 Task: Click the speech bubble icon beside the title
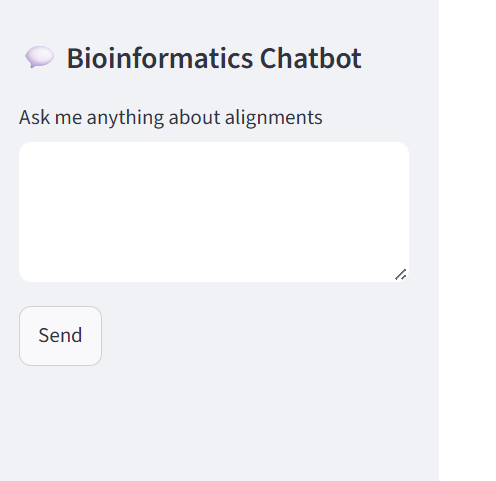click(x=40, y=57)
